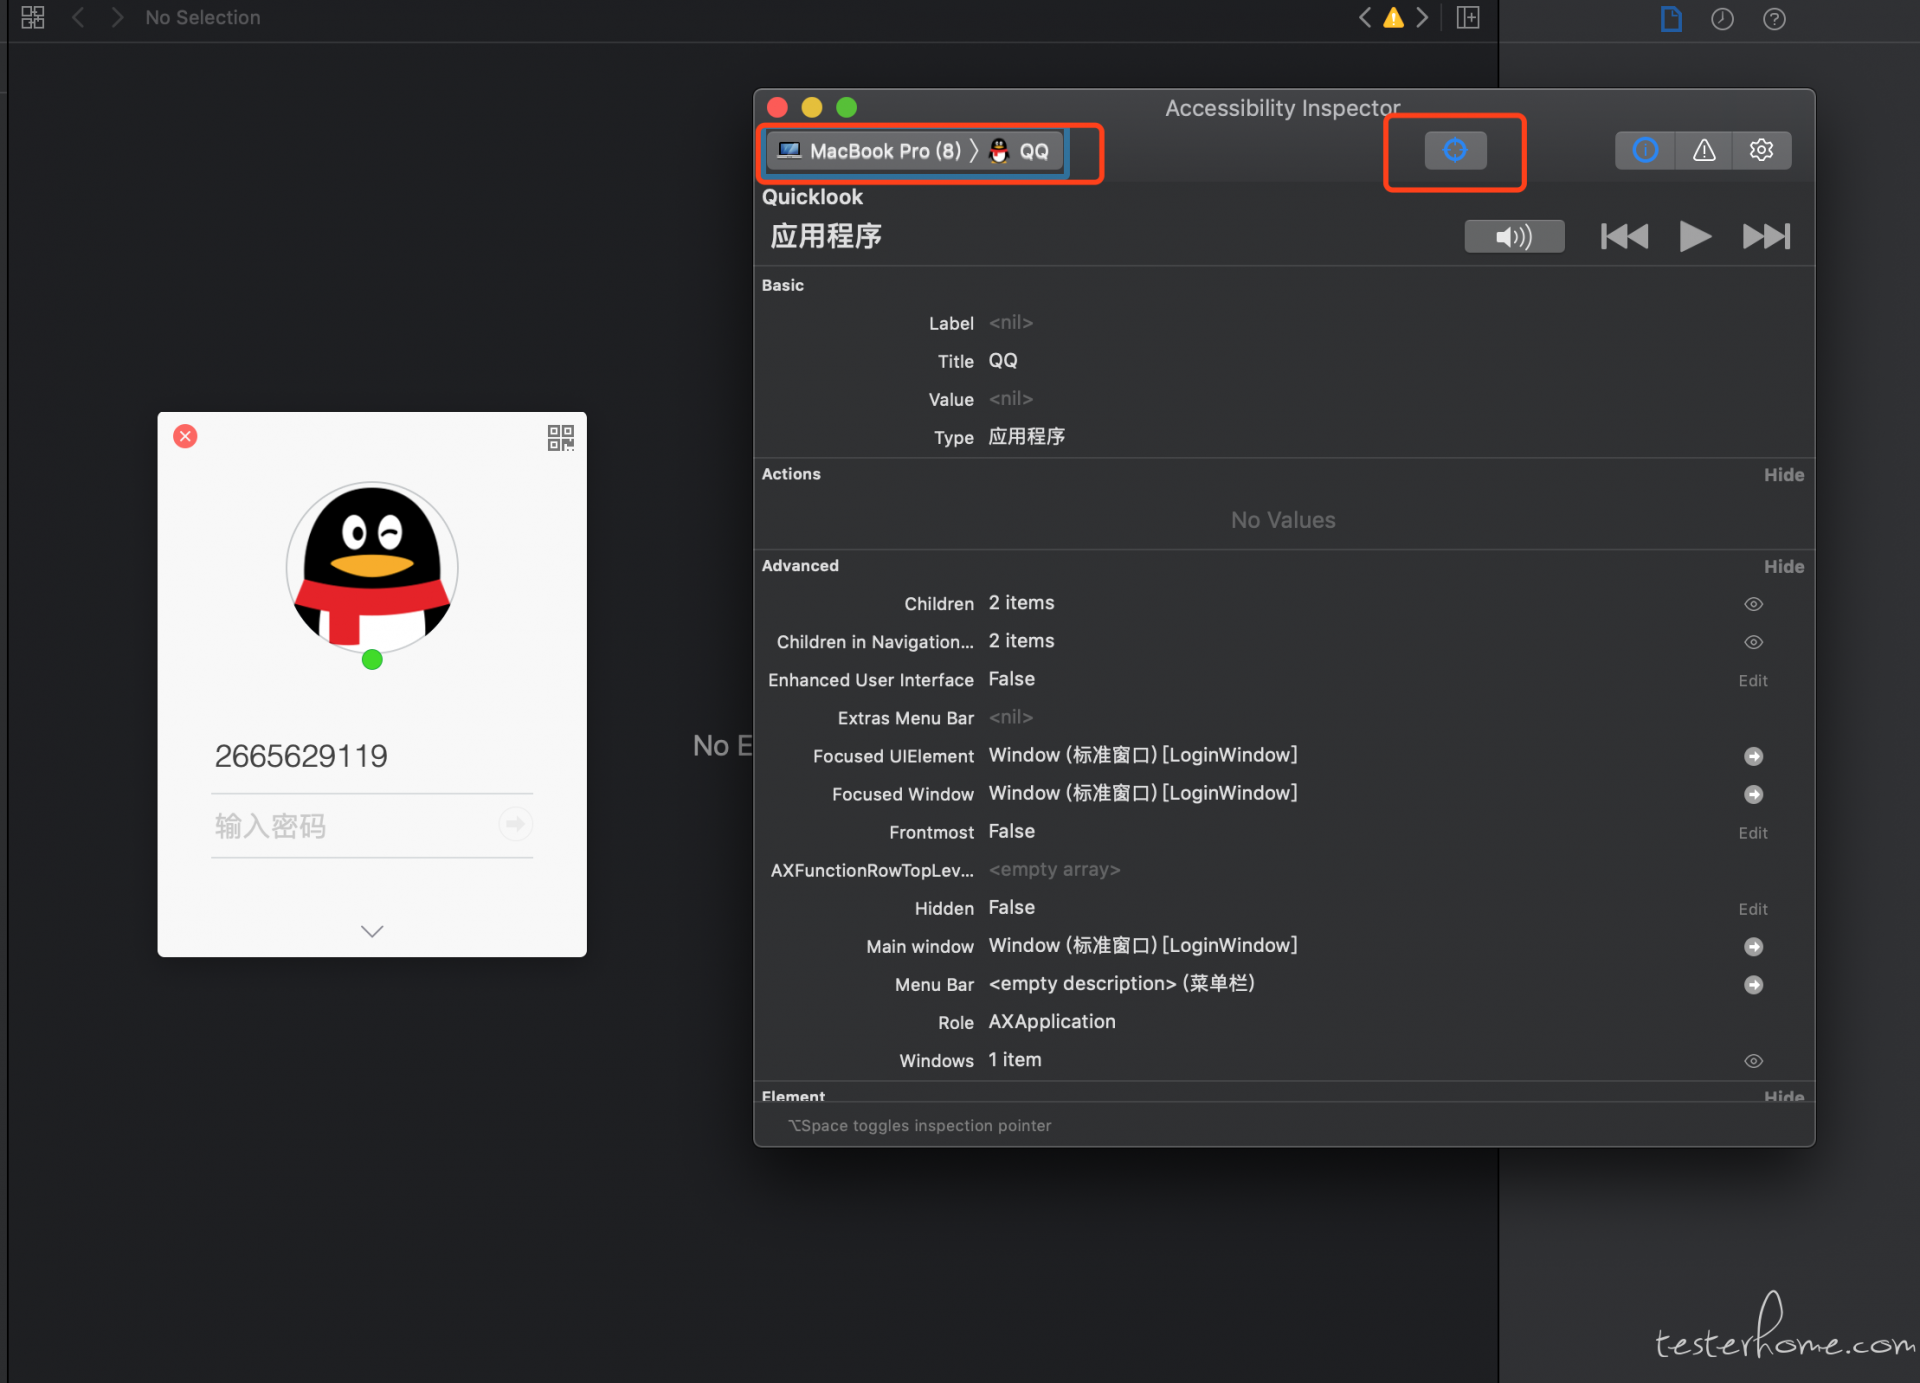
Task: Expand QQ login options chevron
Action: click(372, 931)
